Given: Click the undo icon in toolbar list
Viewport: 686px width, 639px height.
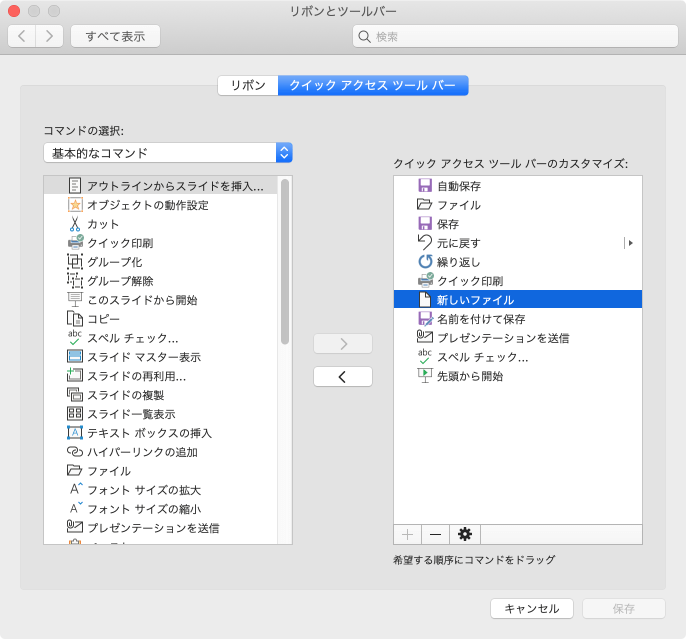Looking at the screenshot, I should pyautogui.click(x=424, y=243).
